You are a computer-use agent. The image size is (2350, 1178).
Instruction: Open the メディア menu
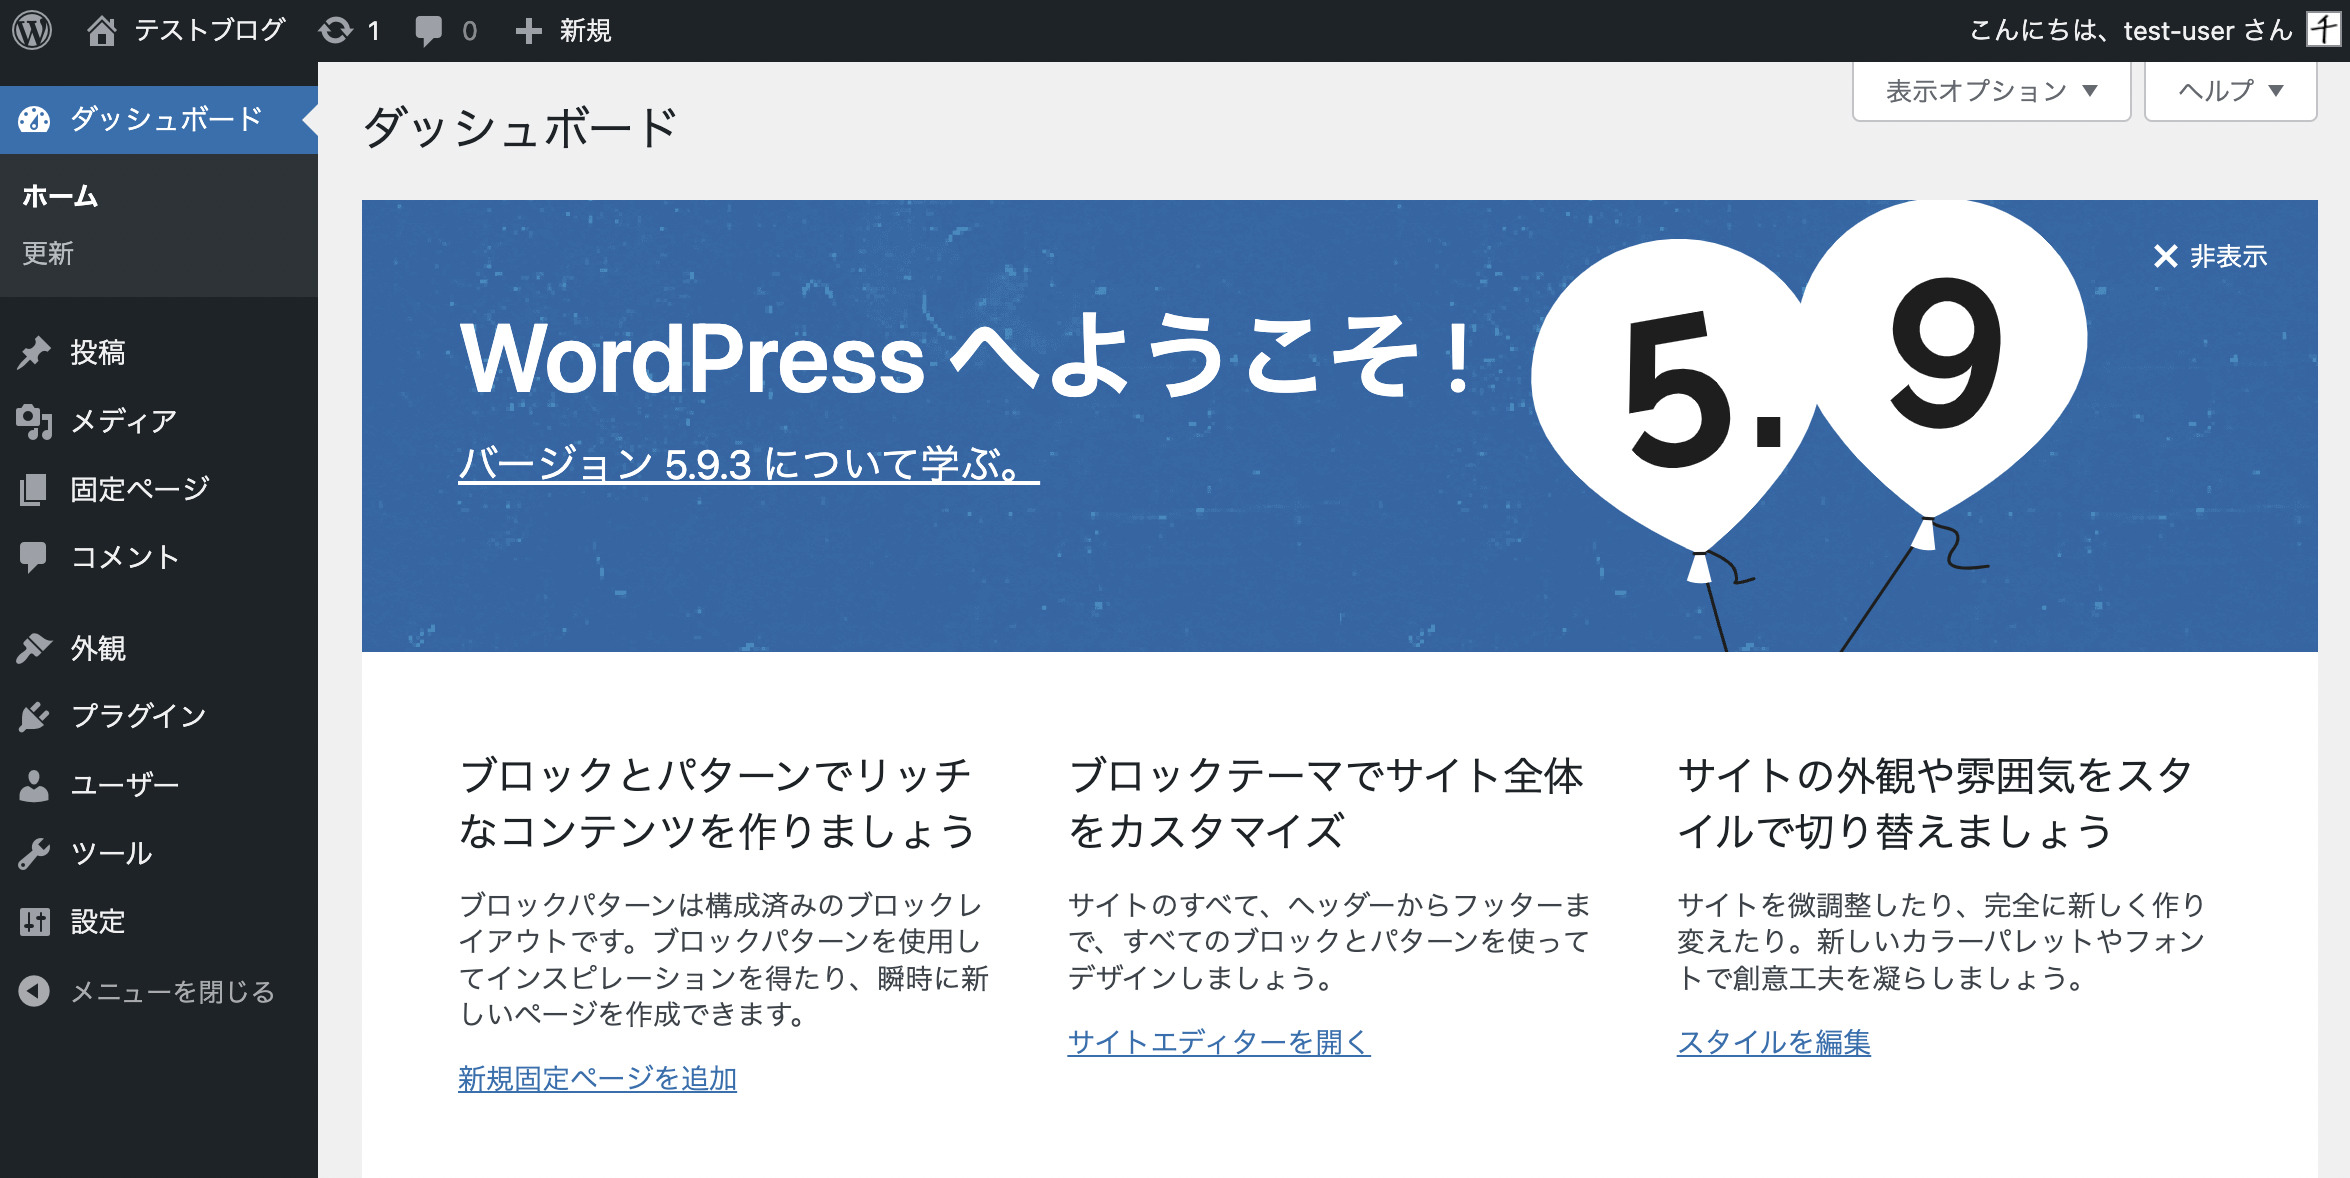[159, 421]
